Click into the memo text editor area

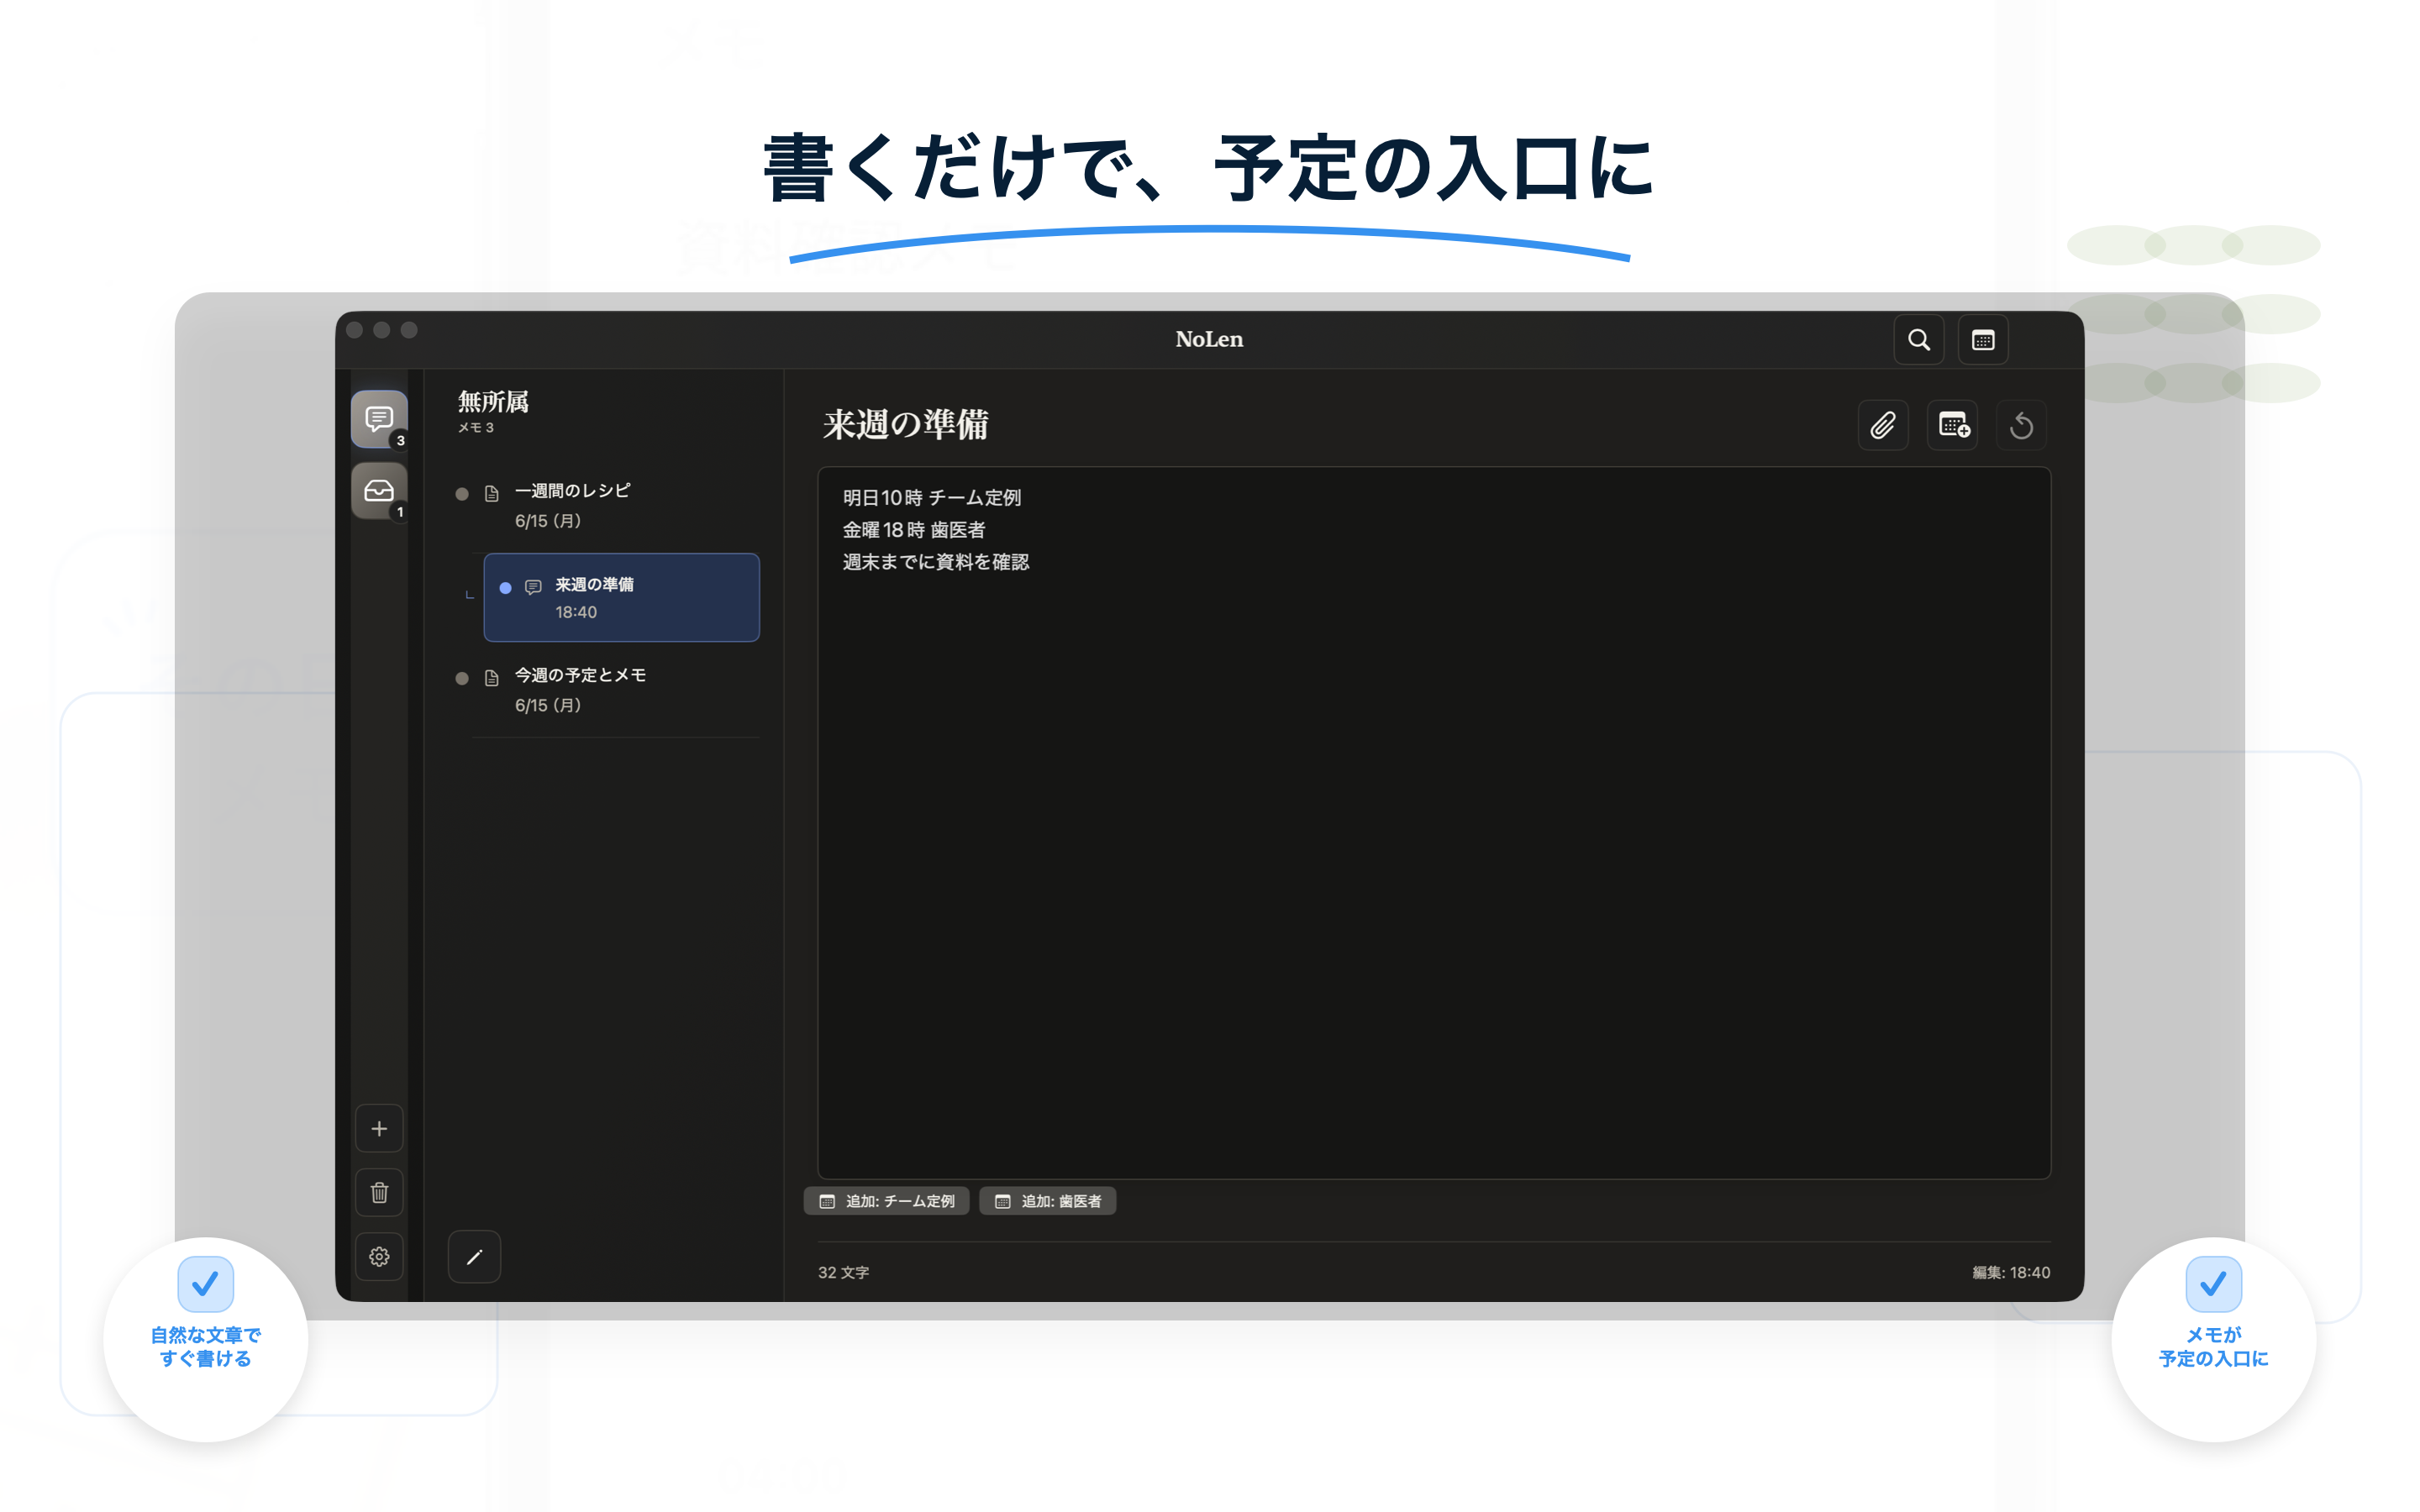tap(1434, 822)
